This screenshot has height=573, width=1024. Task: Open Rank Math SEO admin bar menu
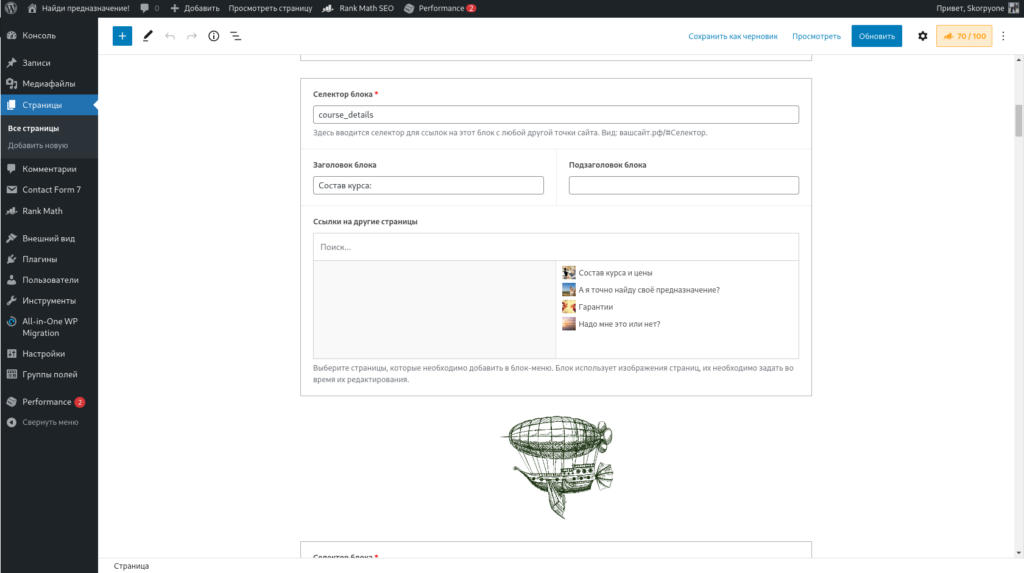(358, 8)
